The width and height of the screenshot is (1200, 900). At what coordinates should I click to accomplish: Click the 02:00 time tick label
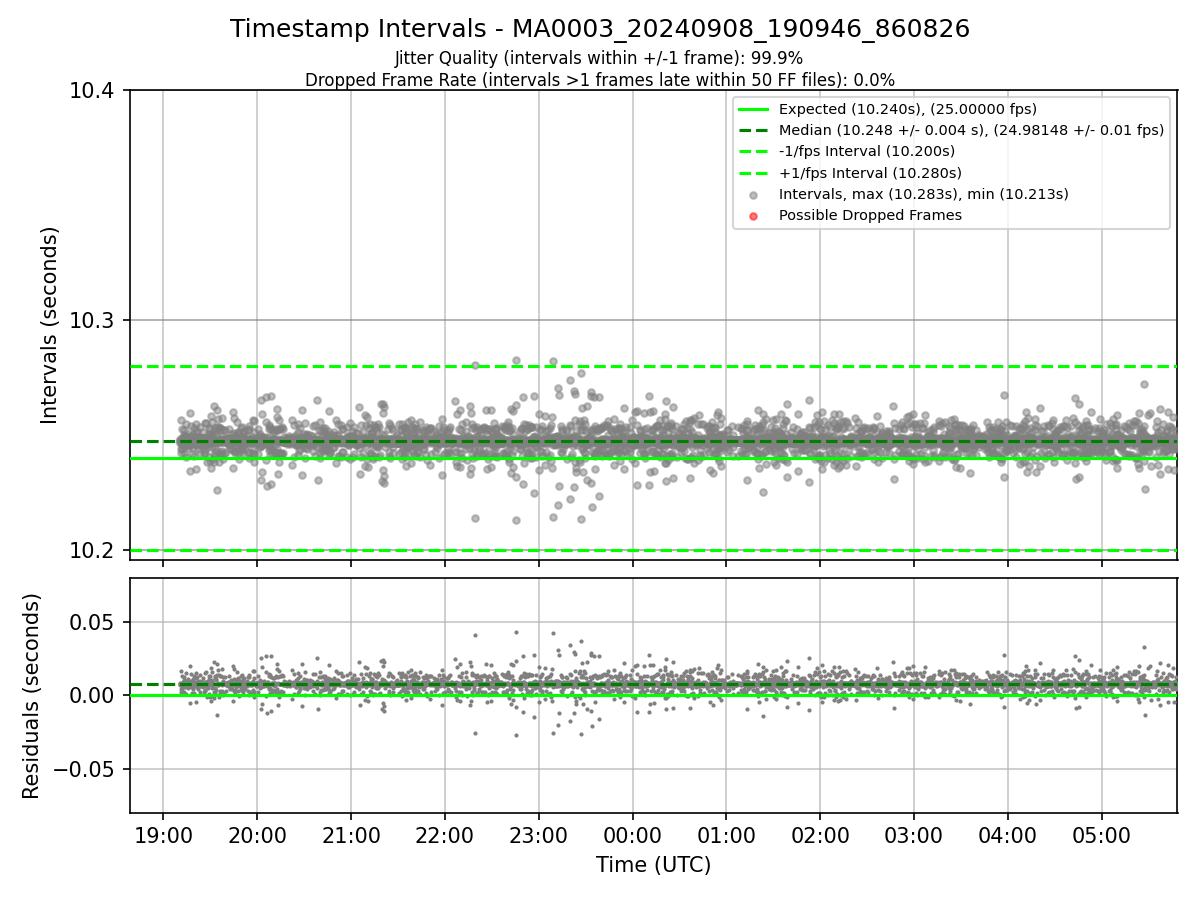pos(820,834)
